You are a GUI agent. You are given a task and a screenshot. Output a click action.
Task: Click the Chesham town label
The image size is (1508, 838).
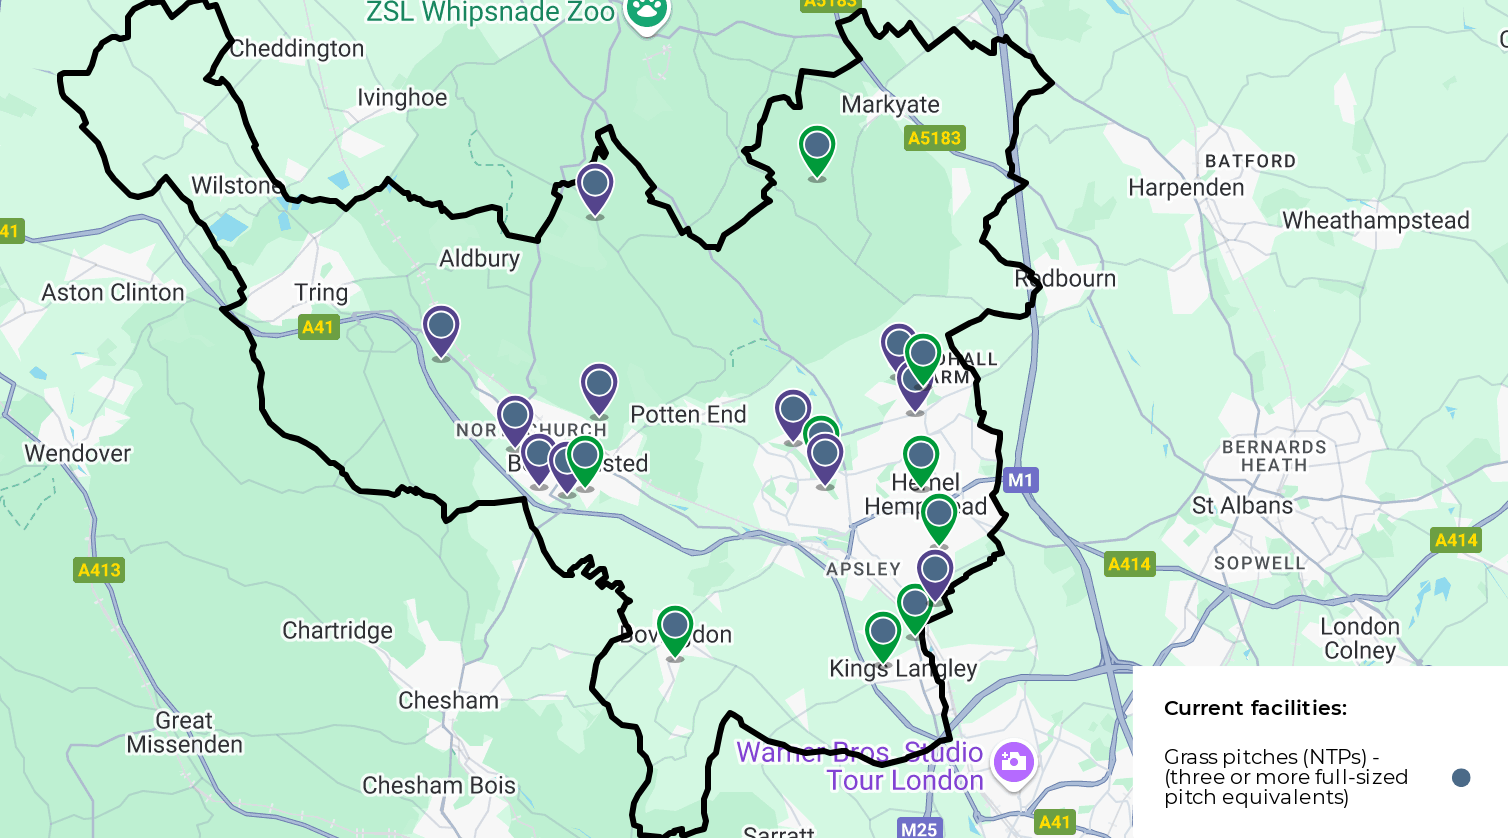[448, 701]
